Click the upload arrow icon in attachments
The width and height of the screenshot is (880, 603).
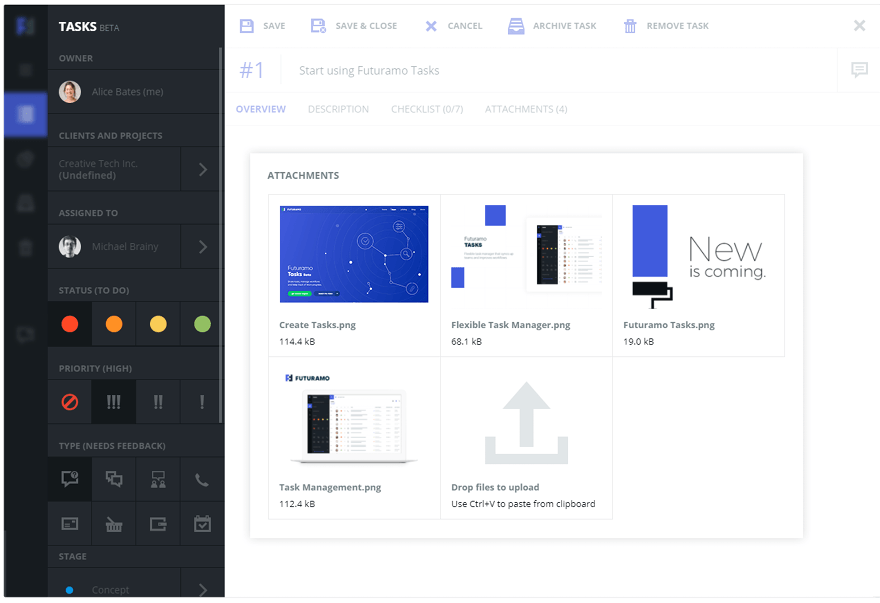point(526,423)
